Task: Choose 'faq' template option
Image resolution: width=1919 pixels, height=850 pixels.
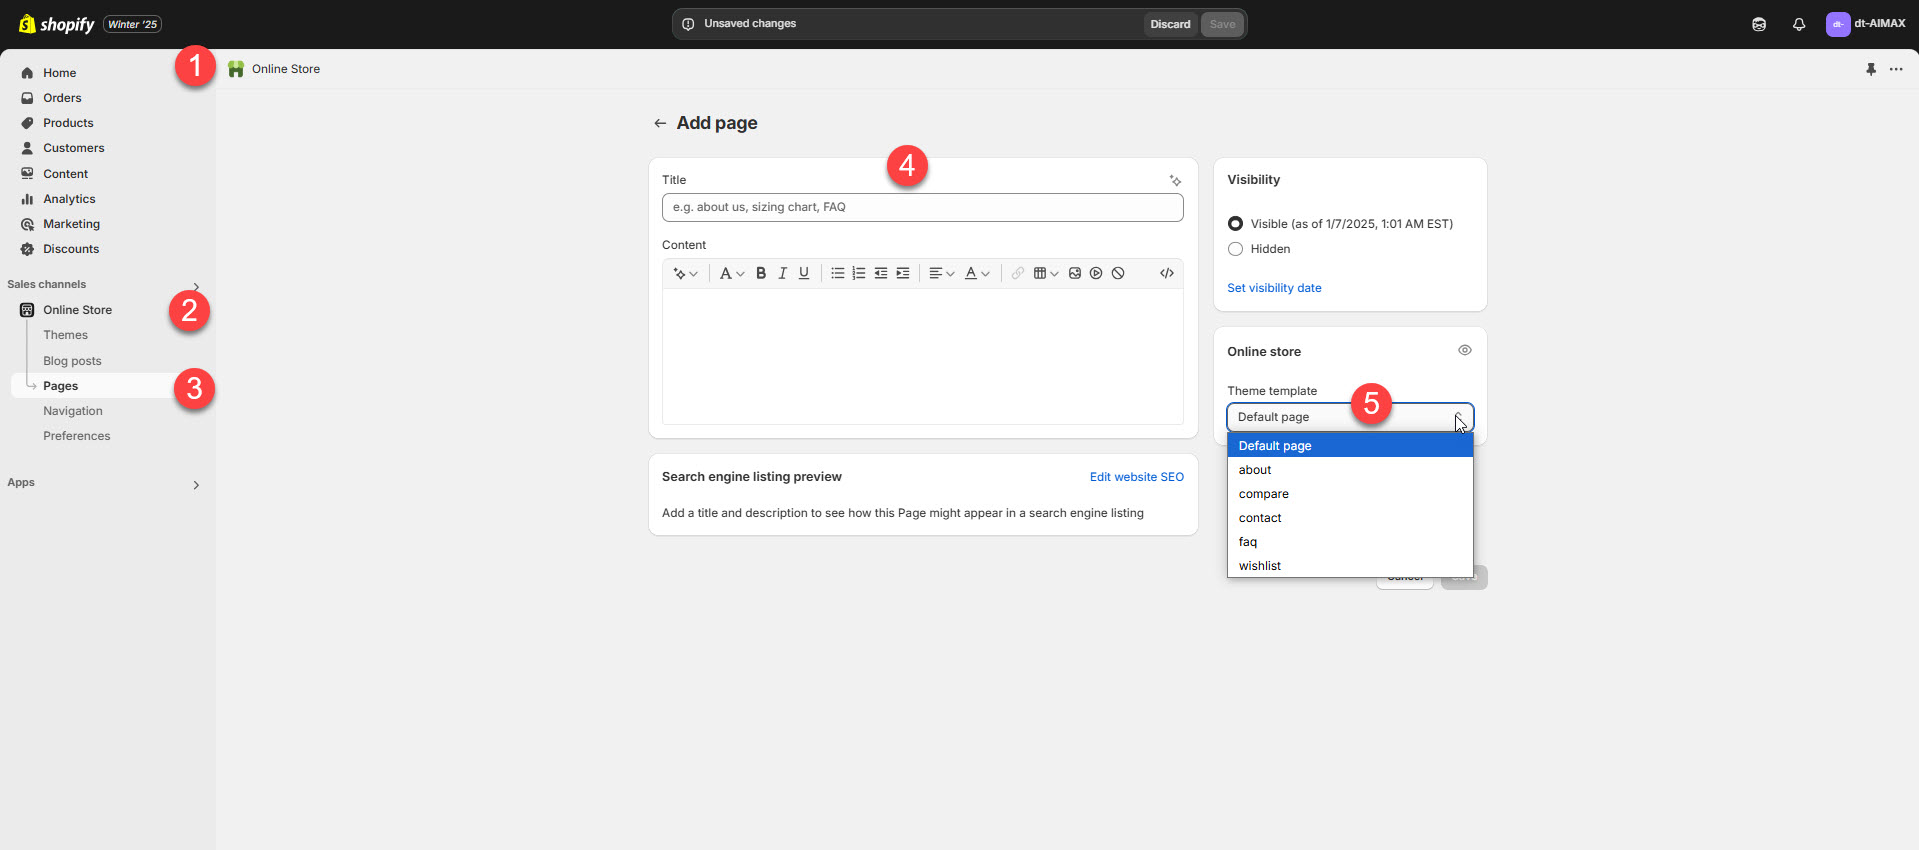Action: pos(1248,542)
